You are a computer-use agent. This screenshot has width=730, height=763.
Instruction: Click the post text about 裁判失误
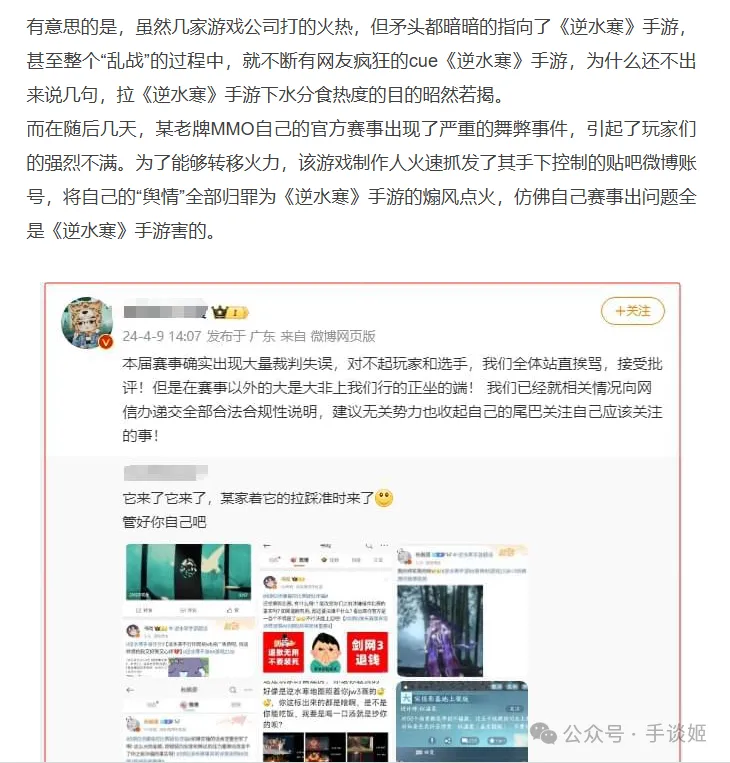[x=392, y=400]
